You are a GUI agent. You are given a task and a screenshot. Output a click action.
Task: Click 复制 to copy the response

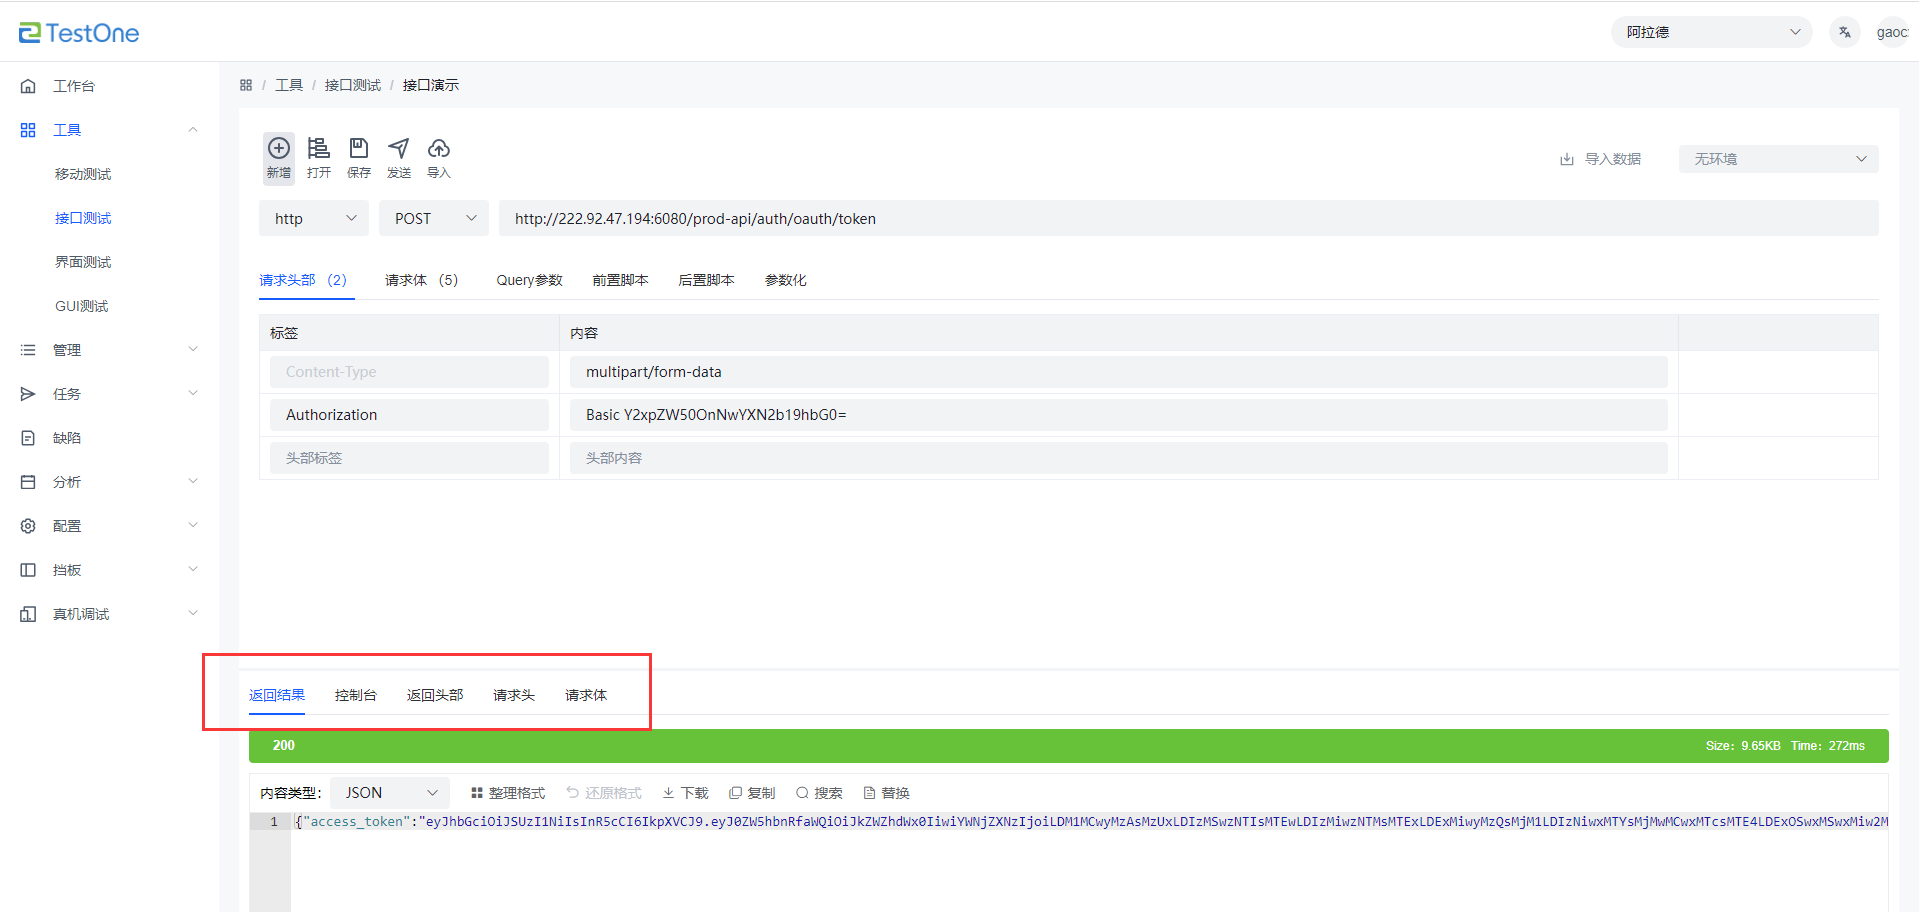click(752, 793)
